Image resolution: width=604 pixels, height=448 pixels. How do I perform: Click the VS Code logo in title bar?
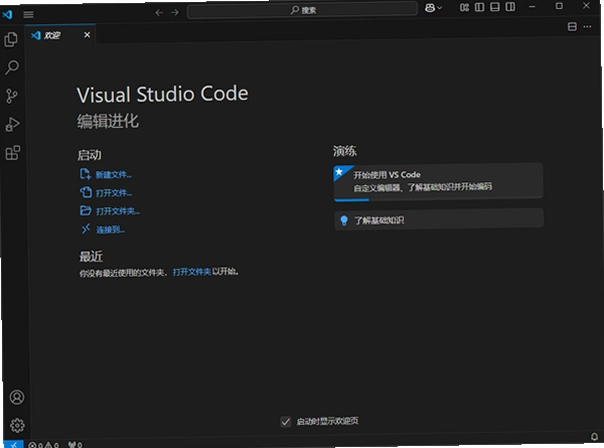click(7, 15)
